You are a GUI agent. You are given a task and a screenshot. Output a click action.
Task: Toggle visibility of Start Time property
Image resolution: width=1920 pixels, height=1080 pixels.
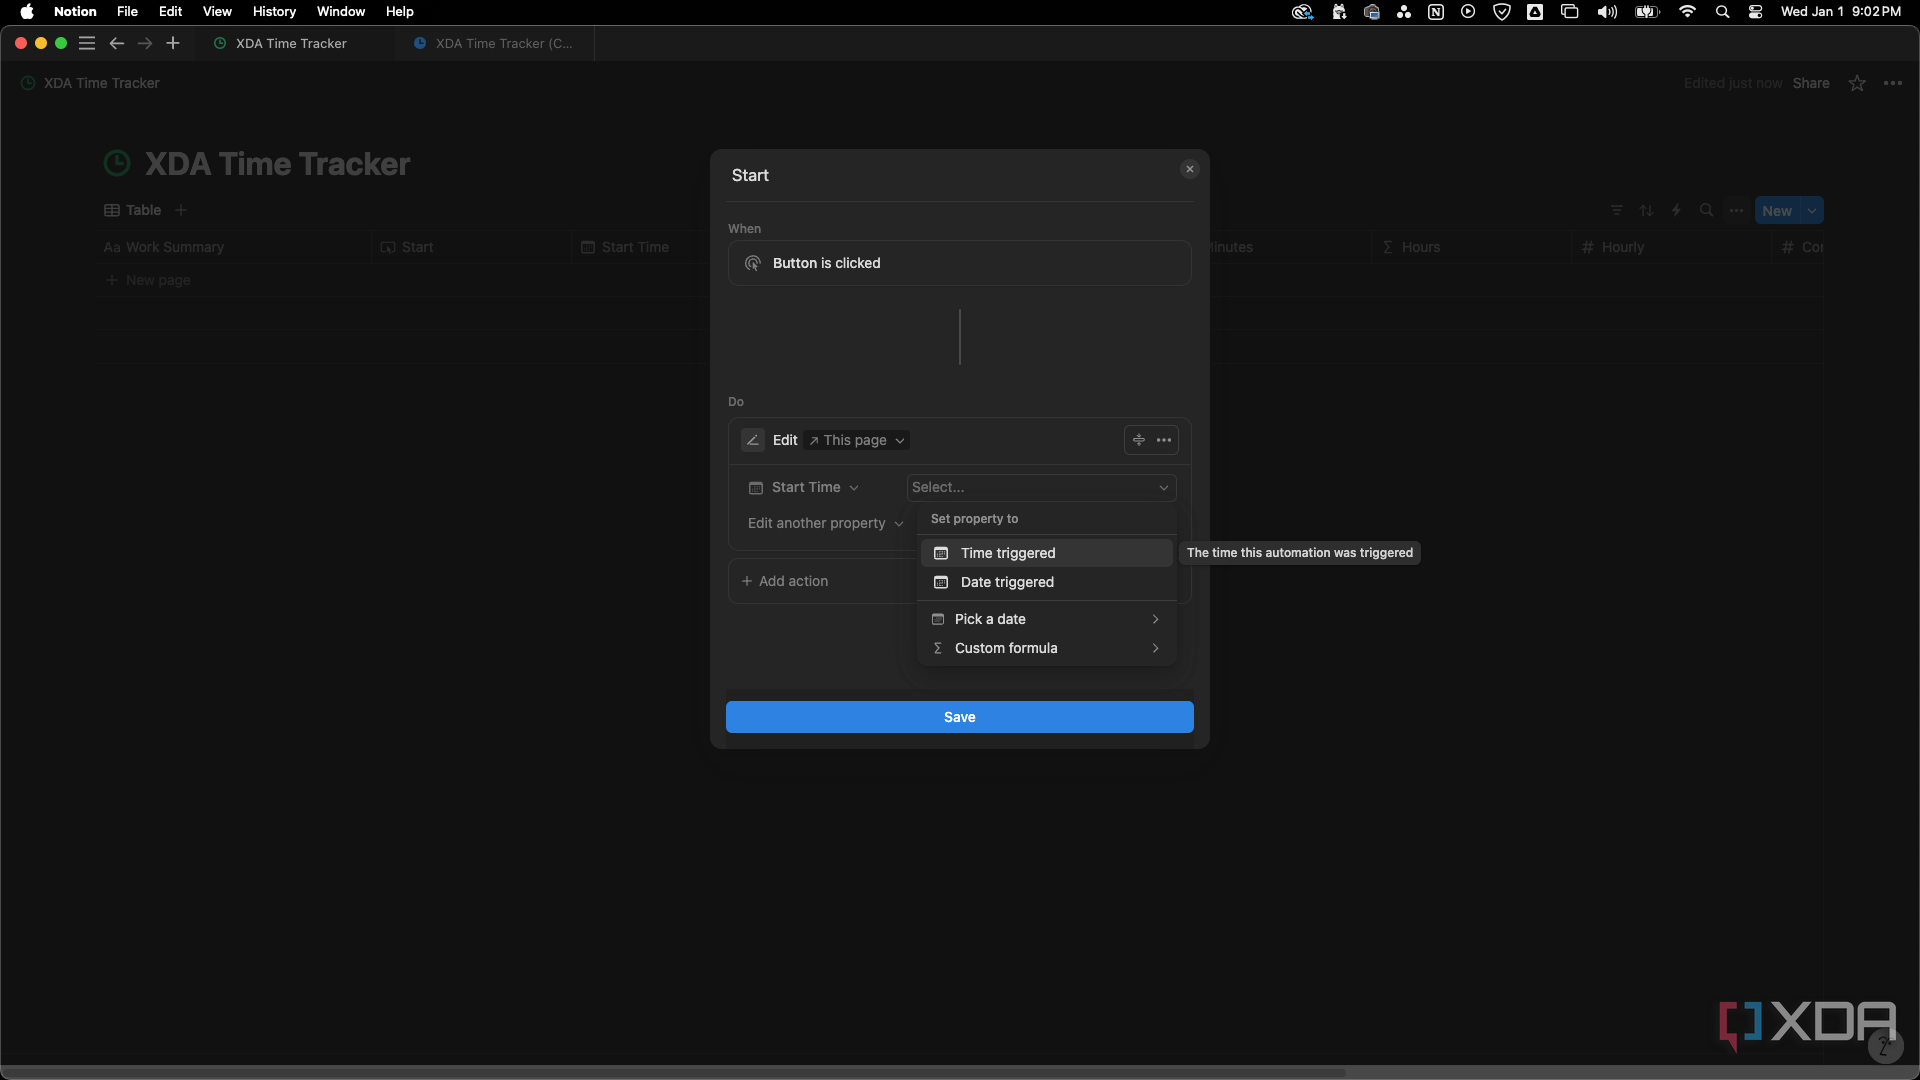click(x=634, y=247)
